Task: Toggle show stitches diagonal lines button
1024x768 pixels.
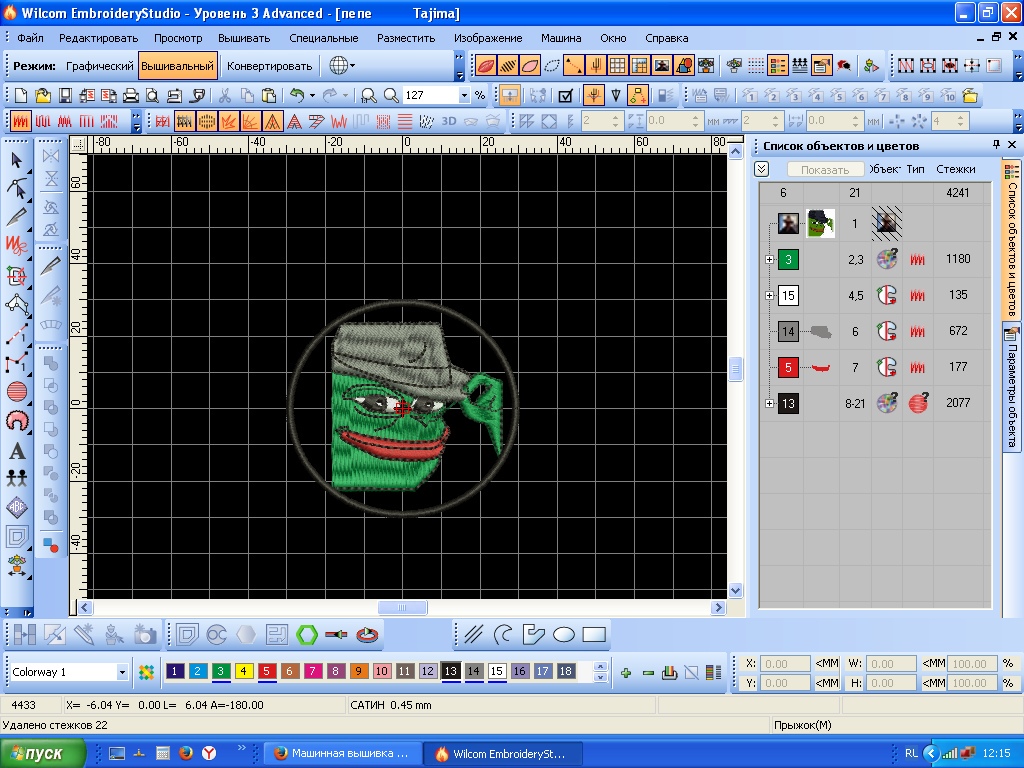Action: 508,65
